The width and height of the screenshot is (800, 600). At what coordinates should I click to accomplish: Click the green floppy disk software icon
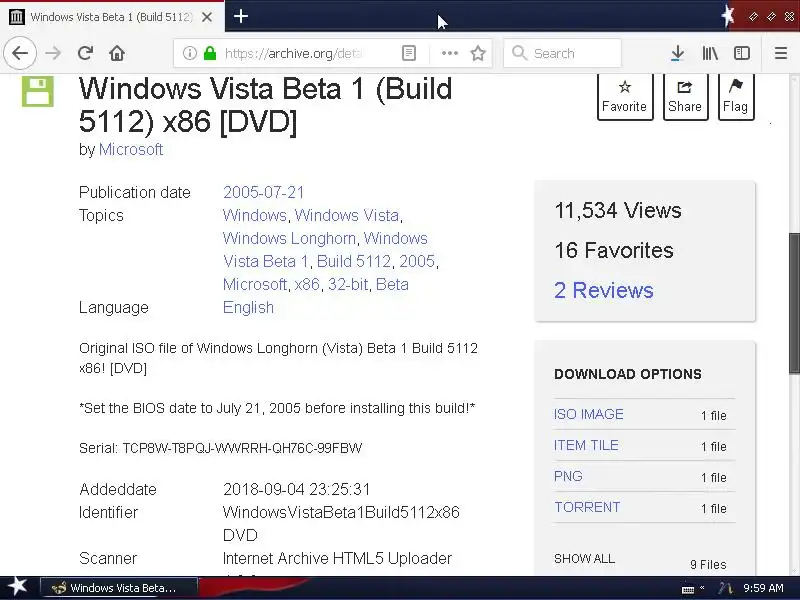(37, 91)
